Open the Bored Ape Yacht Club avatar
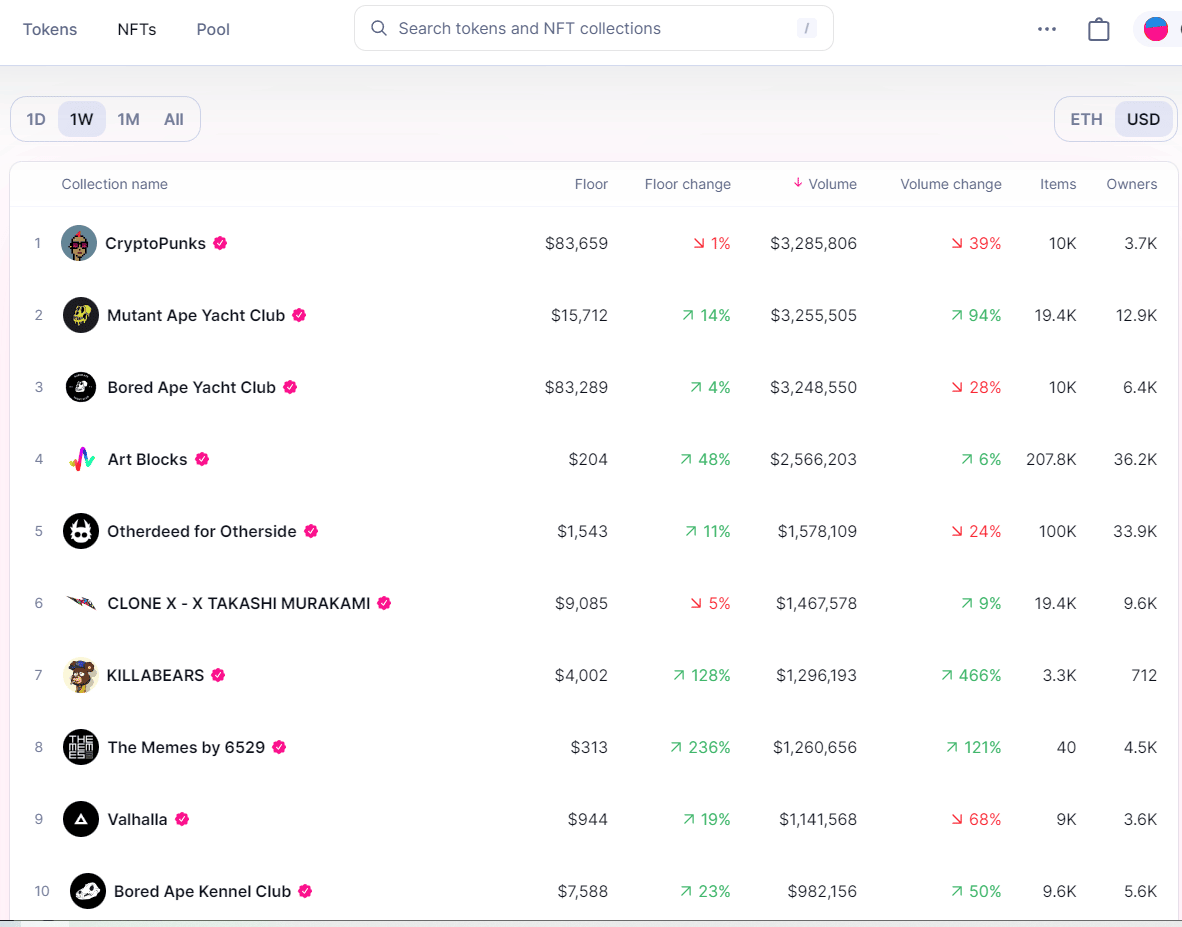This screenshot has height=927, width=1182. coord(81,387)
